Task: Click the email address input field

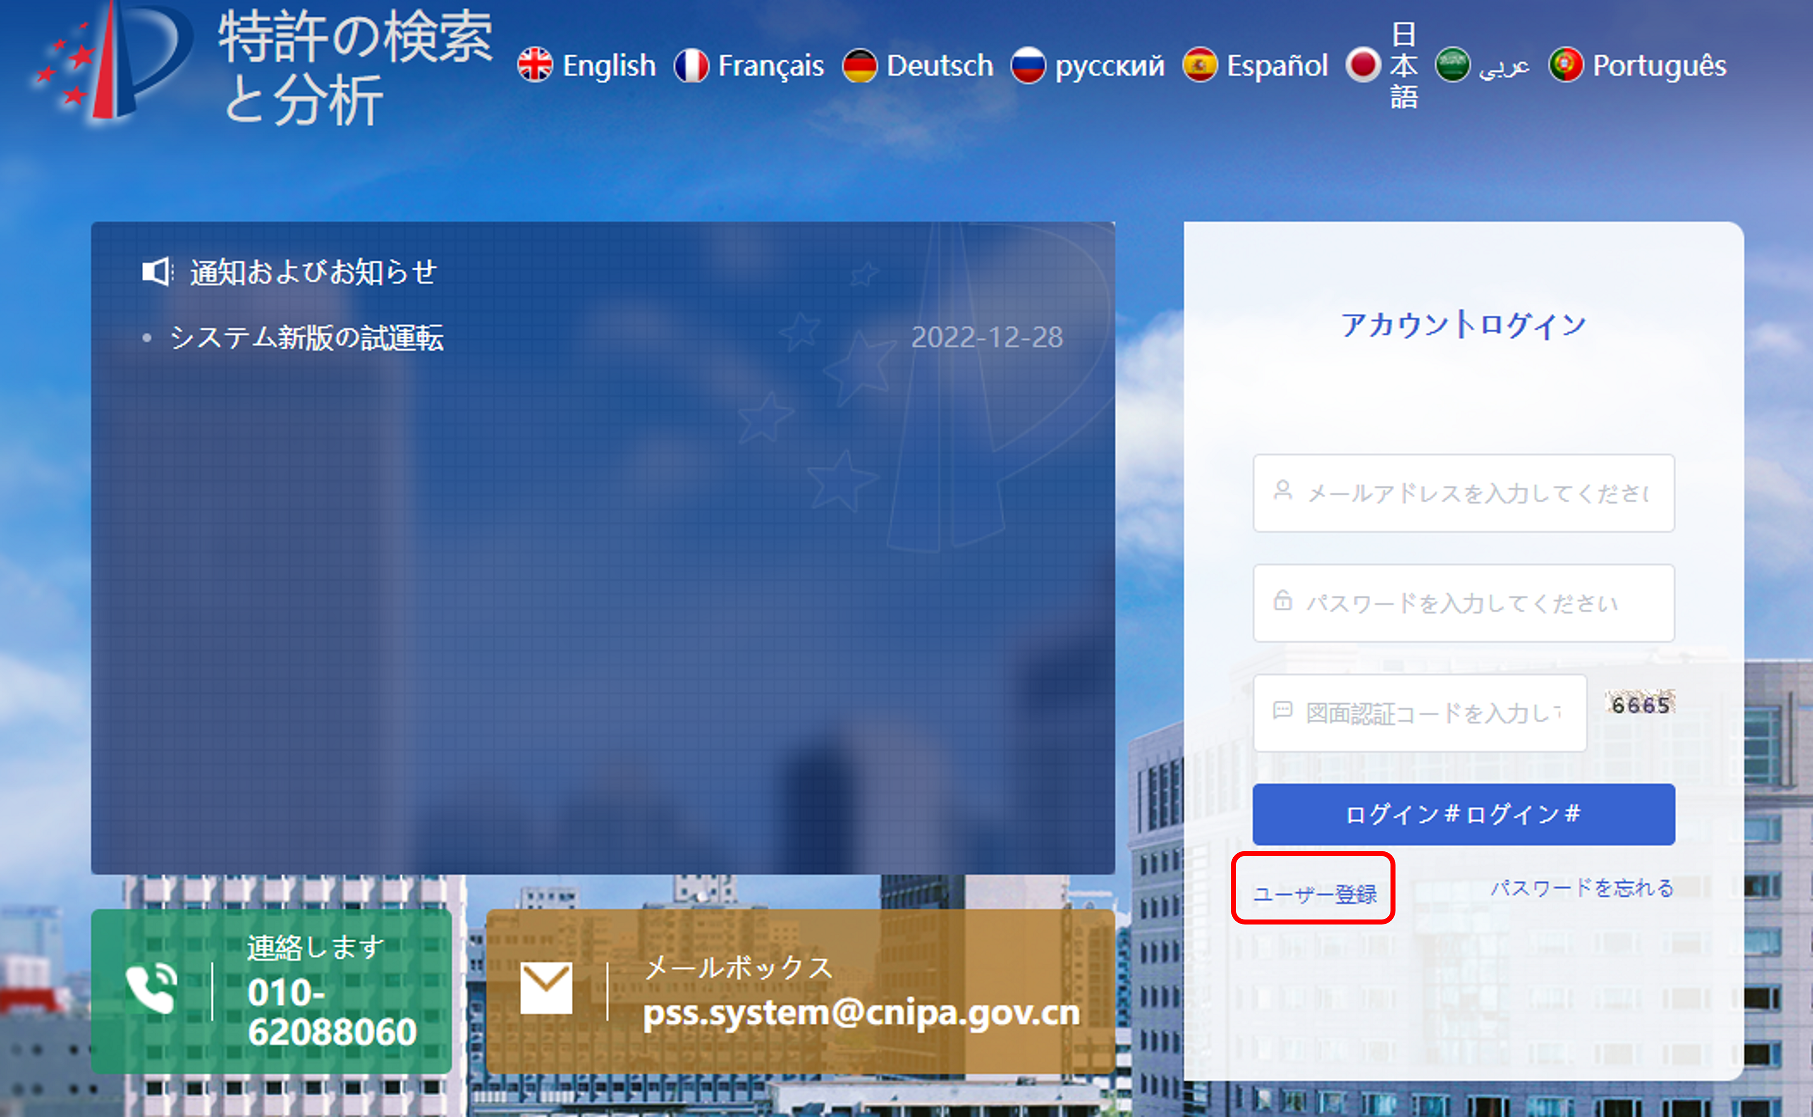Action: pos(1463,493)
